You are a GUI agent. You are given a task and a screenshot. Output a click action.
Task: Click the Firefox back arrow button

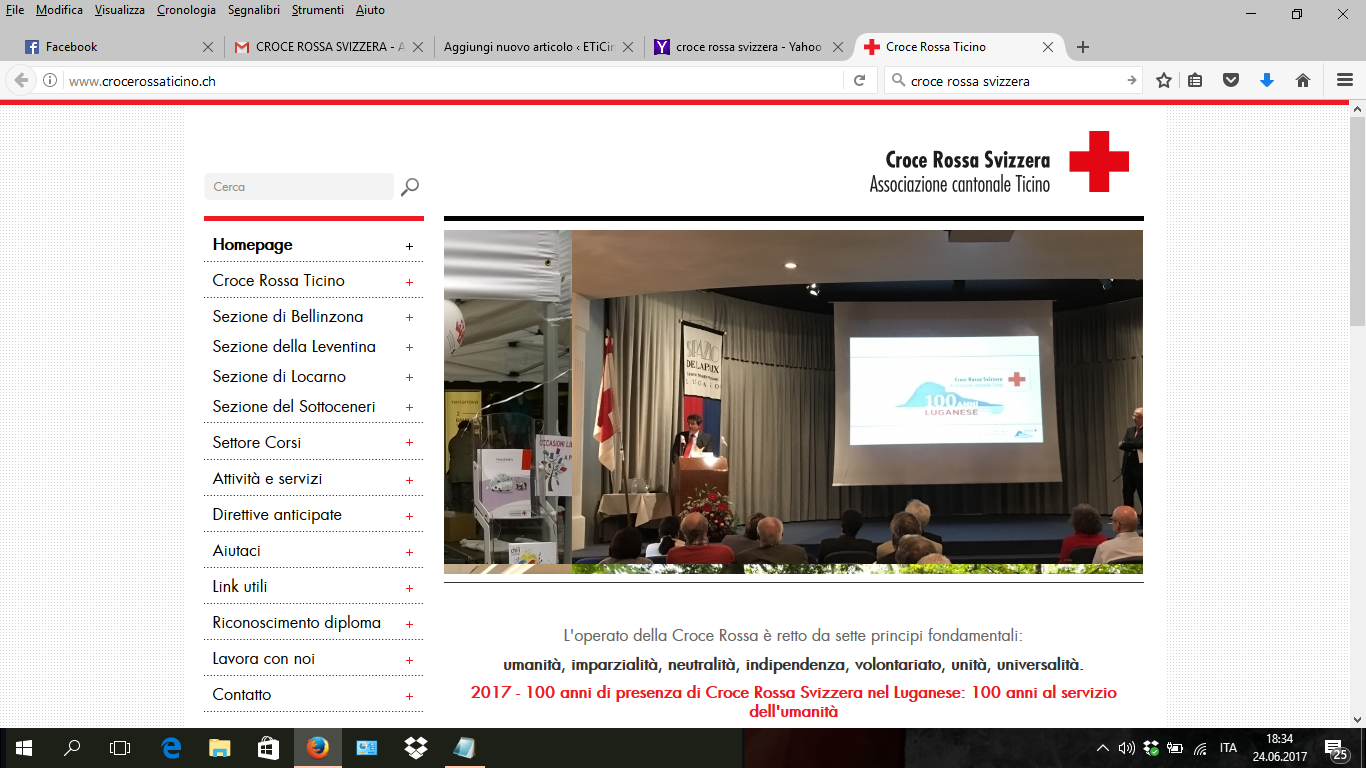[21, 81]
